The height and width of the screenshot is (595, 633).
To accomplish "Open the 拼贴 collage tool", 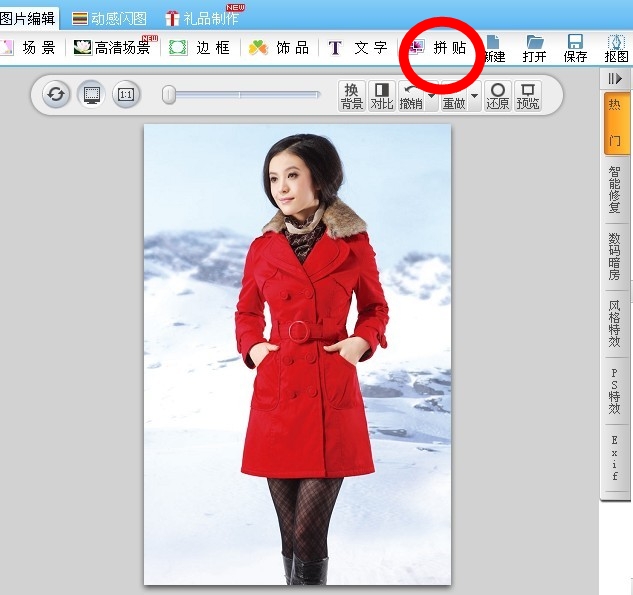I will coord(437,48).
